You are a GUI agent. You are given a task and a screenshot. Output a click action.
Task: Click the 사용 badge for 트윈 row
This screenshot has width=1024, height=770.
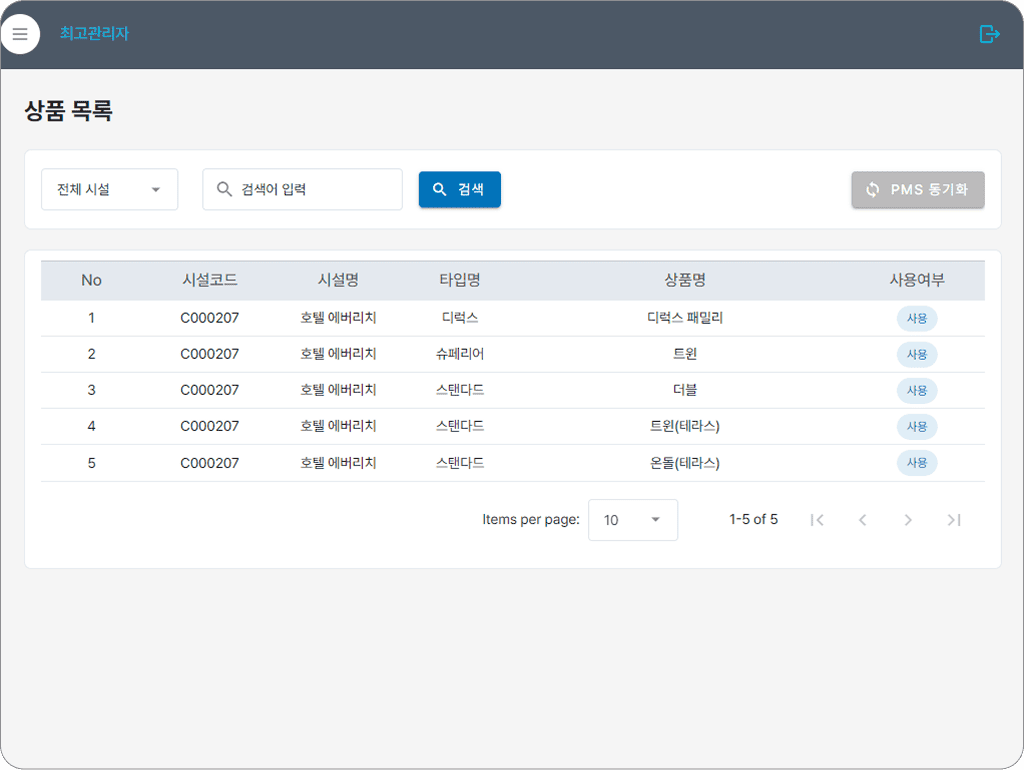click(917, 355)
